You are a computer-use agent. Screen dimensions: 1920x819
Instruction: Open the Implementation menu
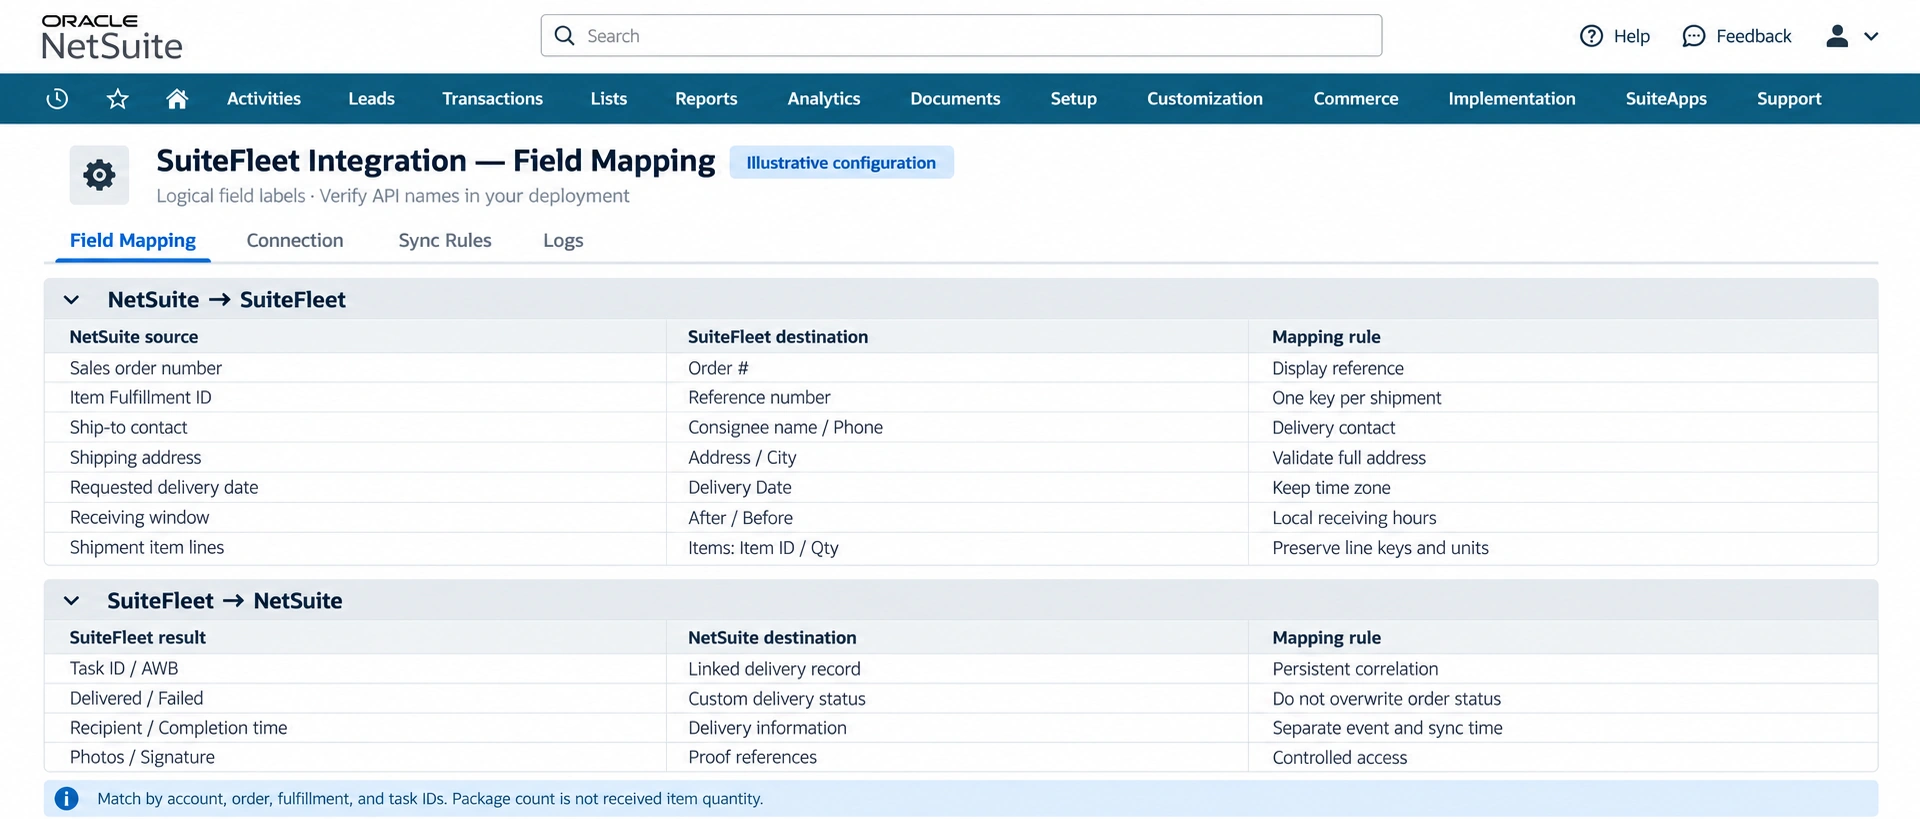(1511, 98)
